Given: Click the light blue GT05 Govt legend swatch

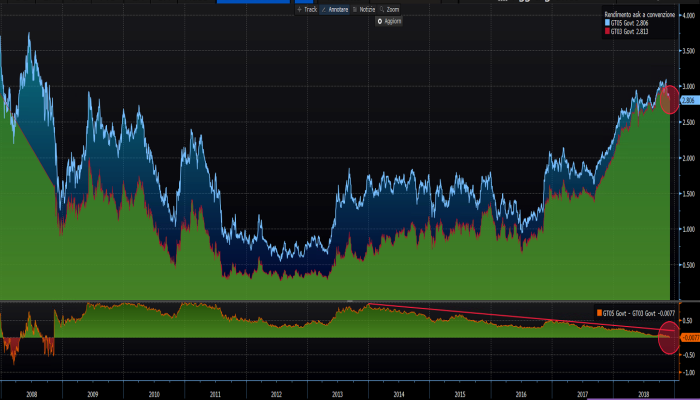Looking at the screenshot, I should (605, 23).
